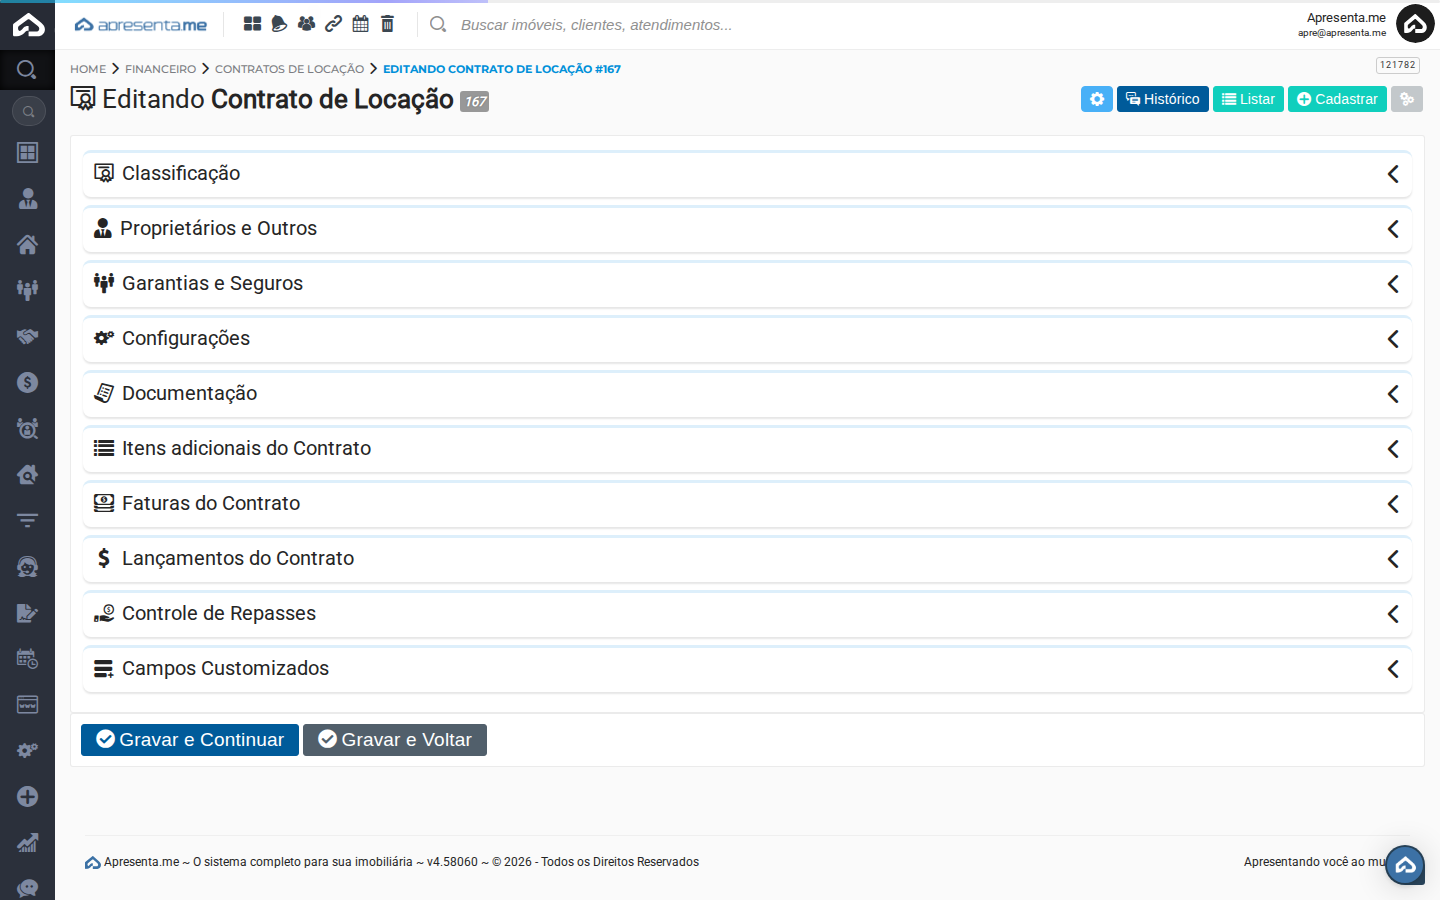Click the headset support icon in sidebar
Image resolution: width=1440 pixels, height=900 pixels.
(x=27, y=567)
